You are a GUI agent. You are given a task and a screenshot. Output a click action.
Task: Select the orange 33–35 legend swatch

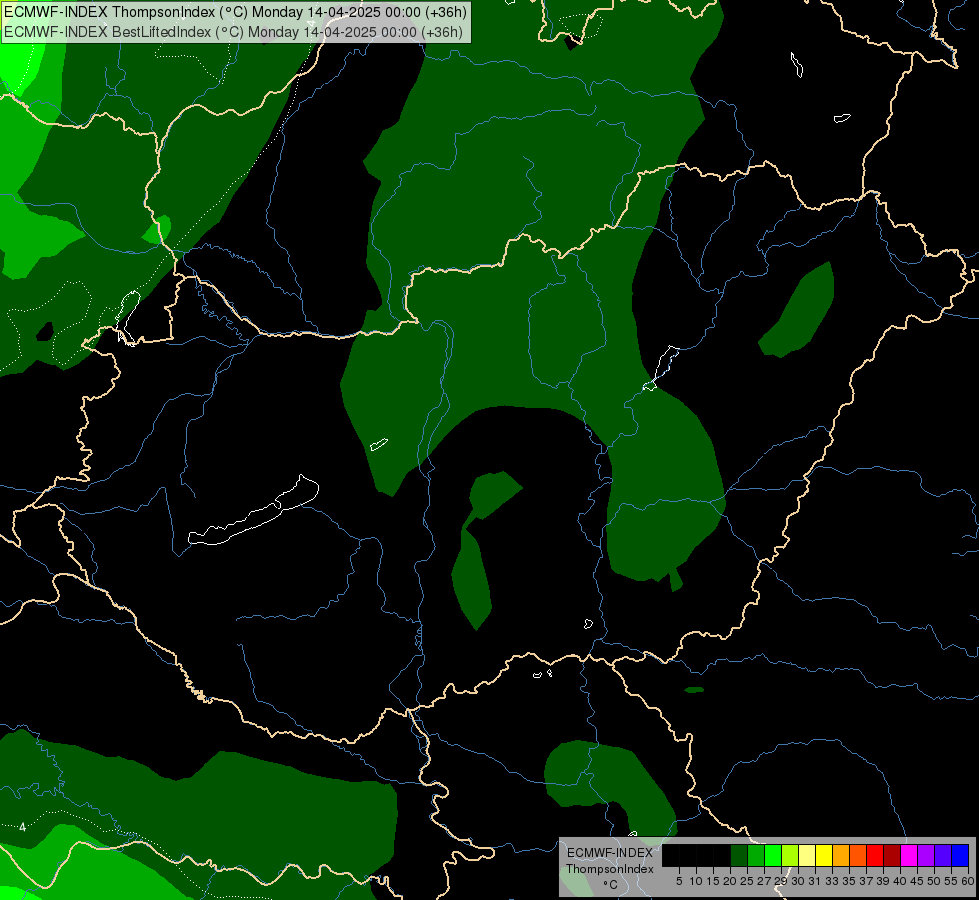[841, 855]
